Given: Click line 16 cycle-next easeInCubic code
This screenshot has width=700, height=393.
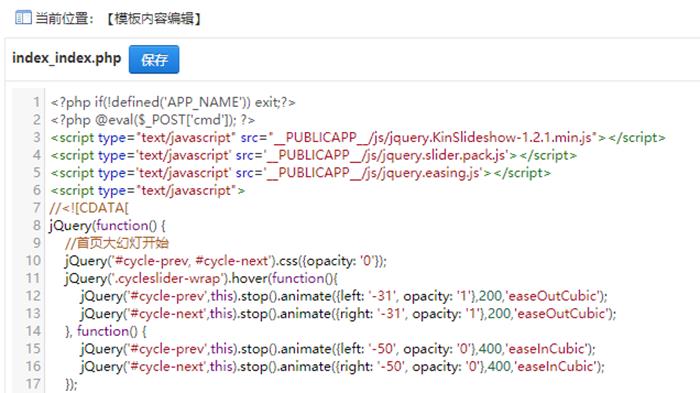Looking at the screenshot, I should tap(342, 366).
